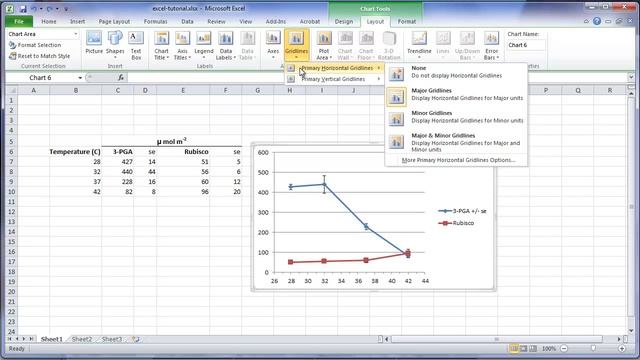Open the Data Labels options

coord(225,45)
